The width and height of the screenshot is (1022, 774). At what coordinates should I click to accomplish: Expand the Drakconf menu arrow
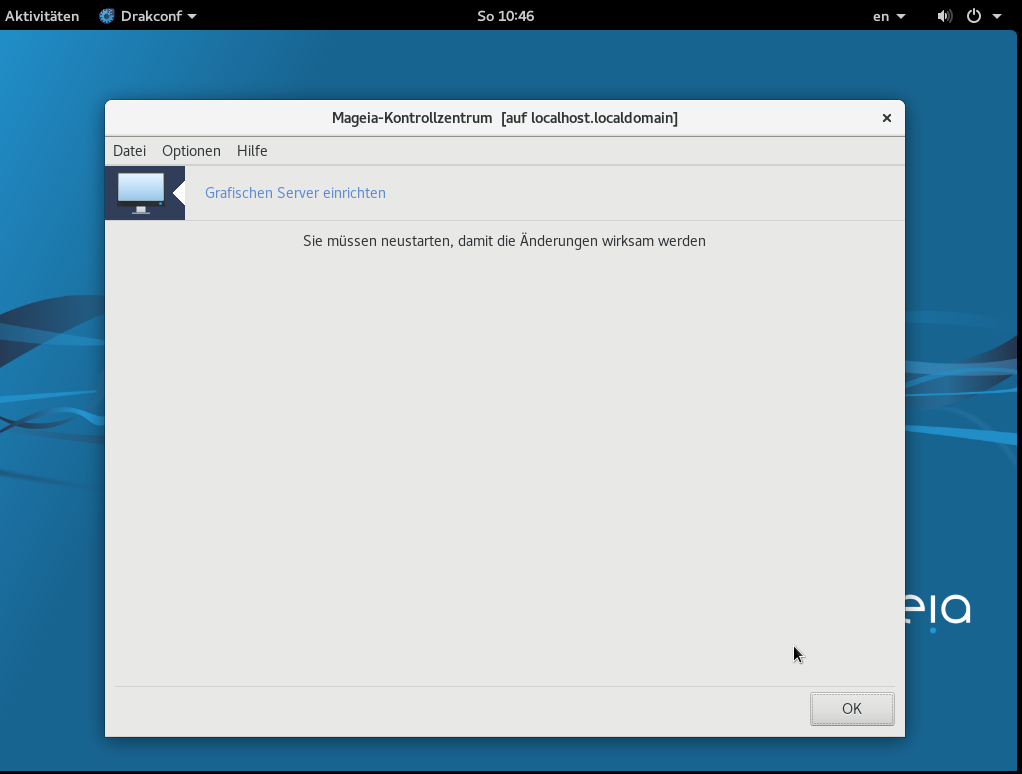[192, 17]
